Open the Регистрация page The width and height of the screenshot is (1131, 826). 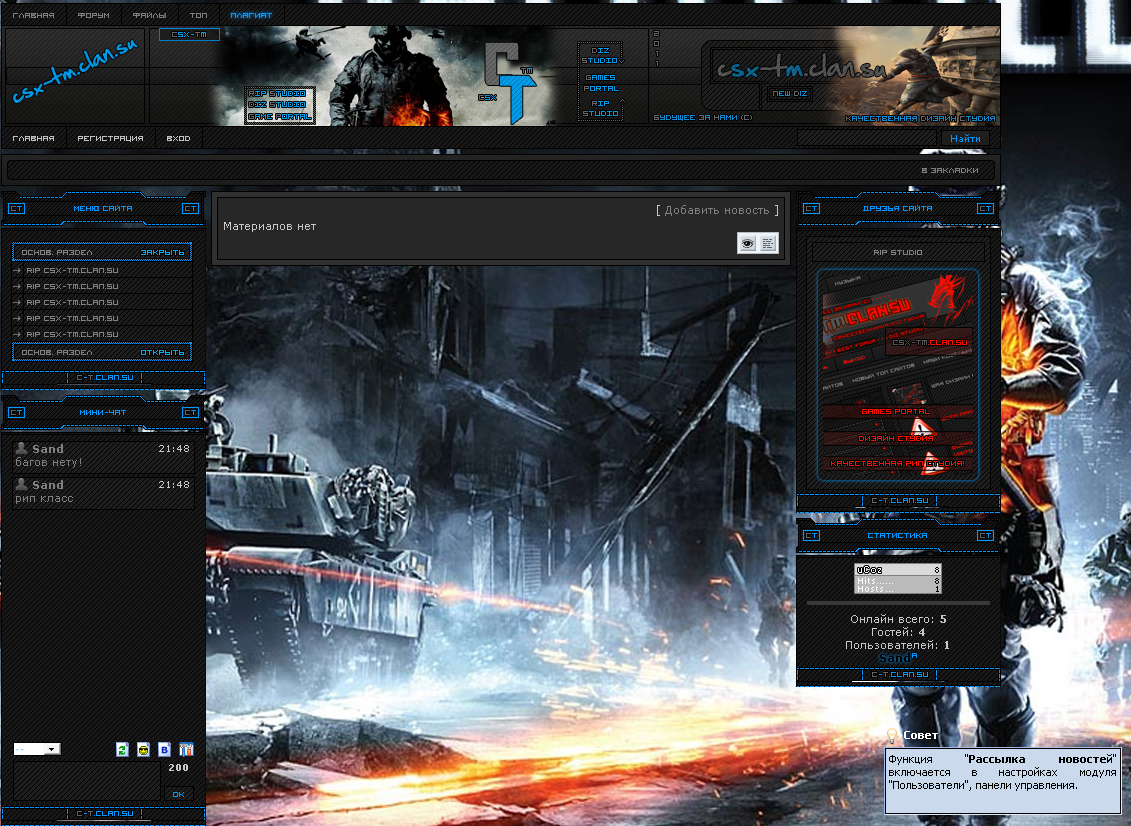click(x=110, y=139)
